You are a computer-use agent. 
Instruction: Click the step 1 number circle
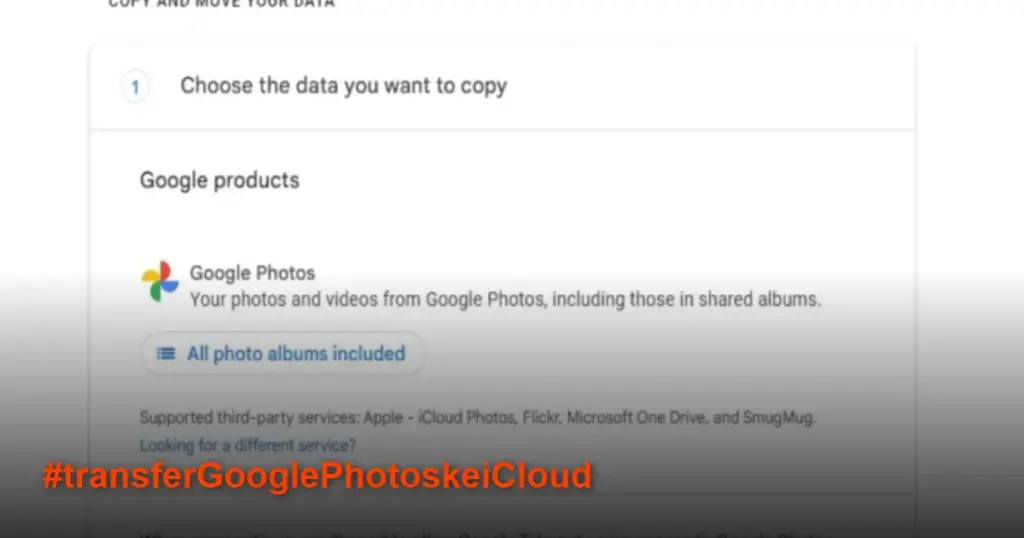134,87
